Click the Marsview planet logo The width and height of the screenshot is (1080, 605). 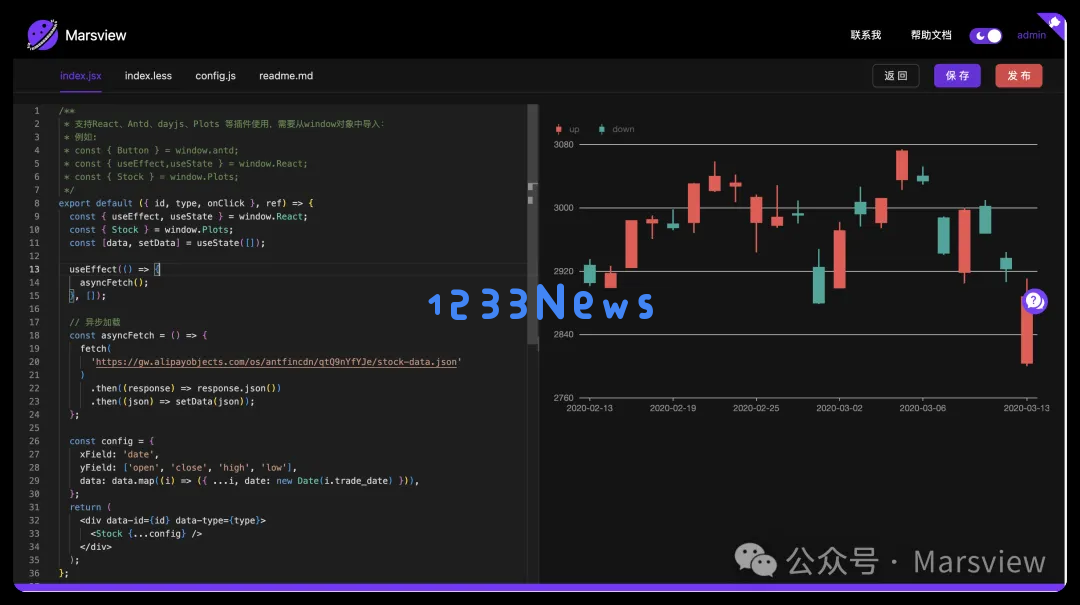click(42, 35)
